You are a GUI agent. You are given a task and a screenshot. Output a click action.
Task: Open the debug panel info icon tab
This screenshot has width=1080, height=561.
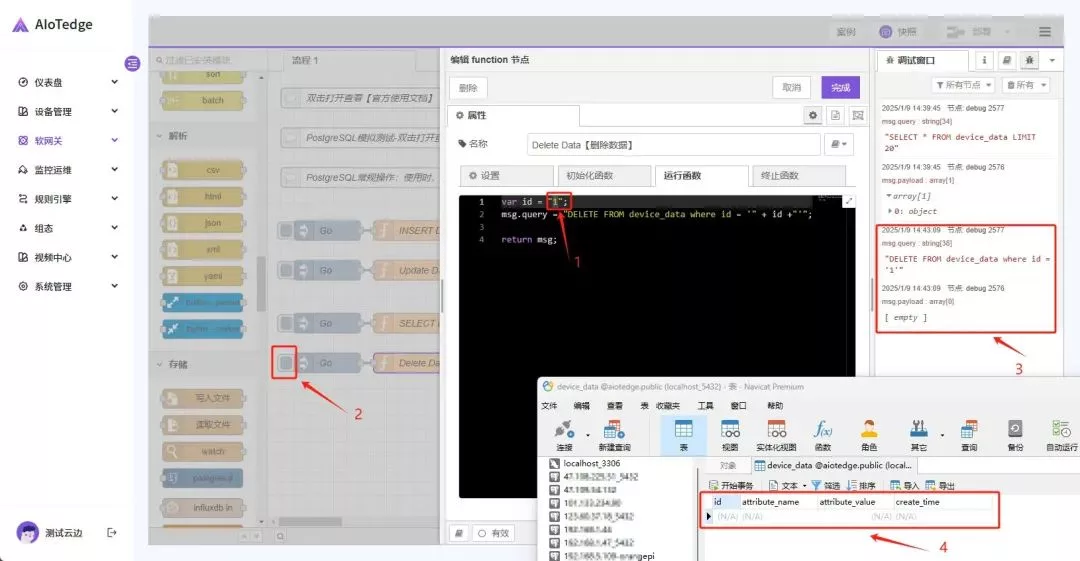[x=984, y=61]
